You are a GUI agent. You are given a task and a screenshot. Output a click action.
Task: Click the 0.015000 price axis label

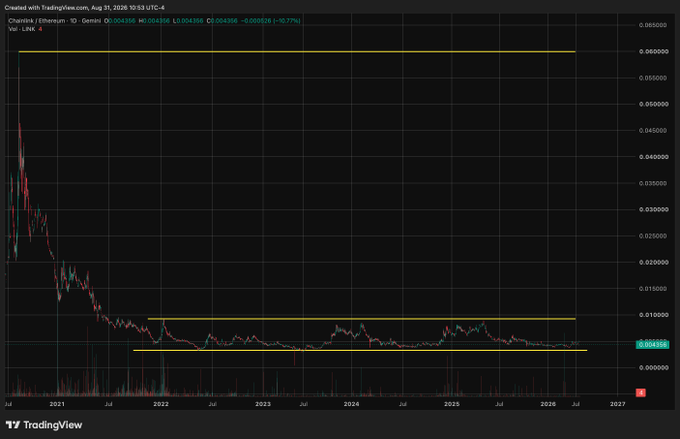(653, 289)
